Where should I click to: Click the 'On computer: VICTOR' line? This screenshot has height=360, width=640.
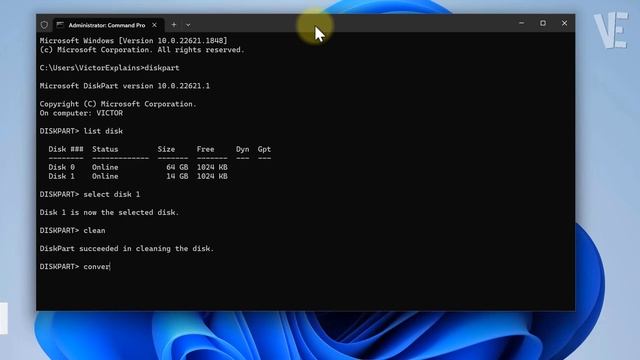tap(81, 113)
